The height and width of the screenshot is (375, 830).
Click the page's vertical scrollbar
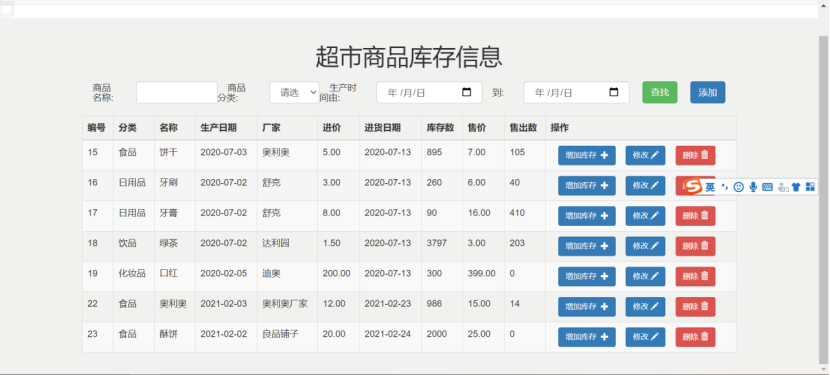(824, 201)
